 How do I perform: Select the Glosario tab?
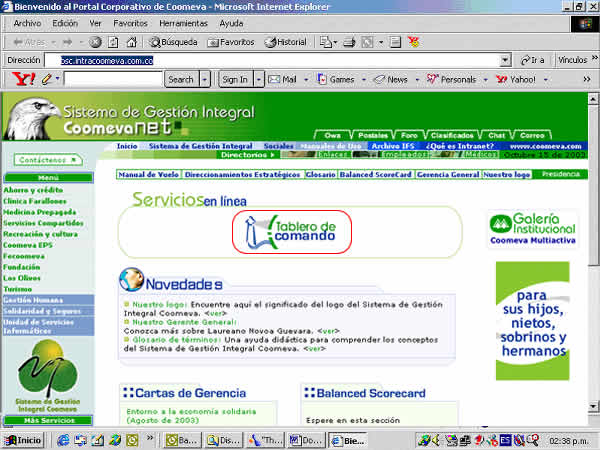[x=320, y=175]
